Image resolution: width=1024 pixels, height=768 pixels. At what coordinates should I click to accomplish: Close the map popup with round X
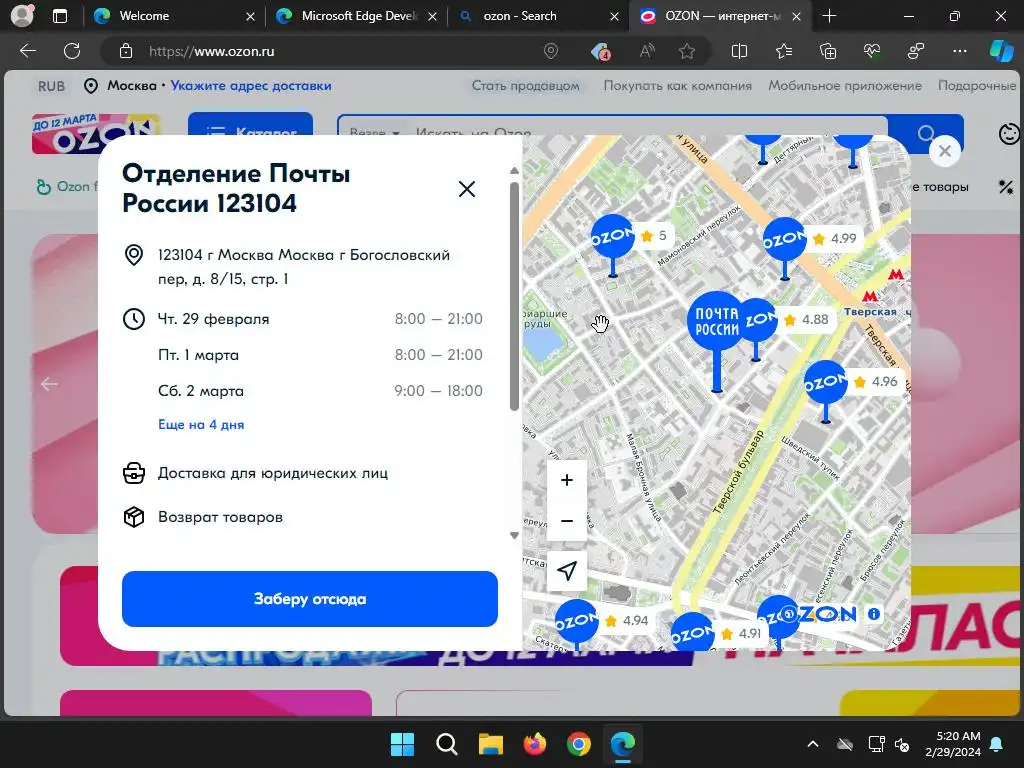[x=944, y=152]
